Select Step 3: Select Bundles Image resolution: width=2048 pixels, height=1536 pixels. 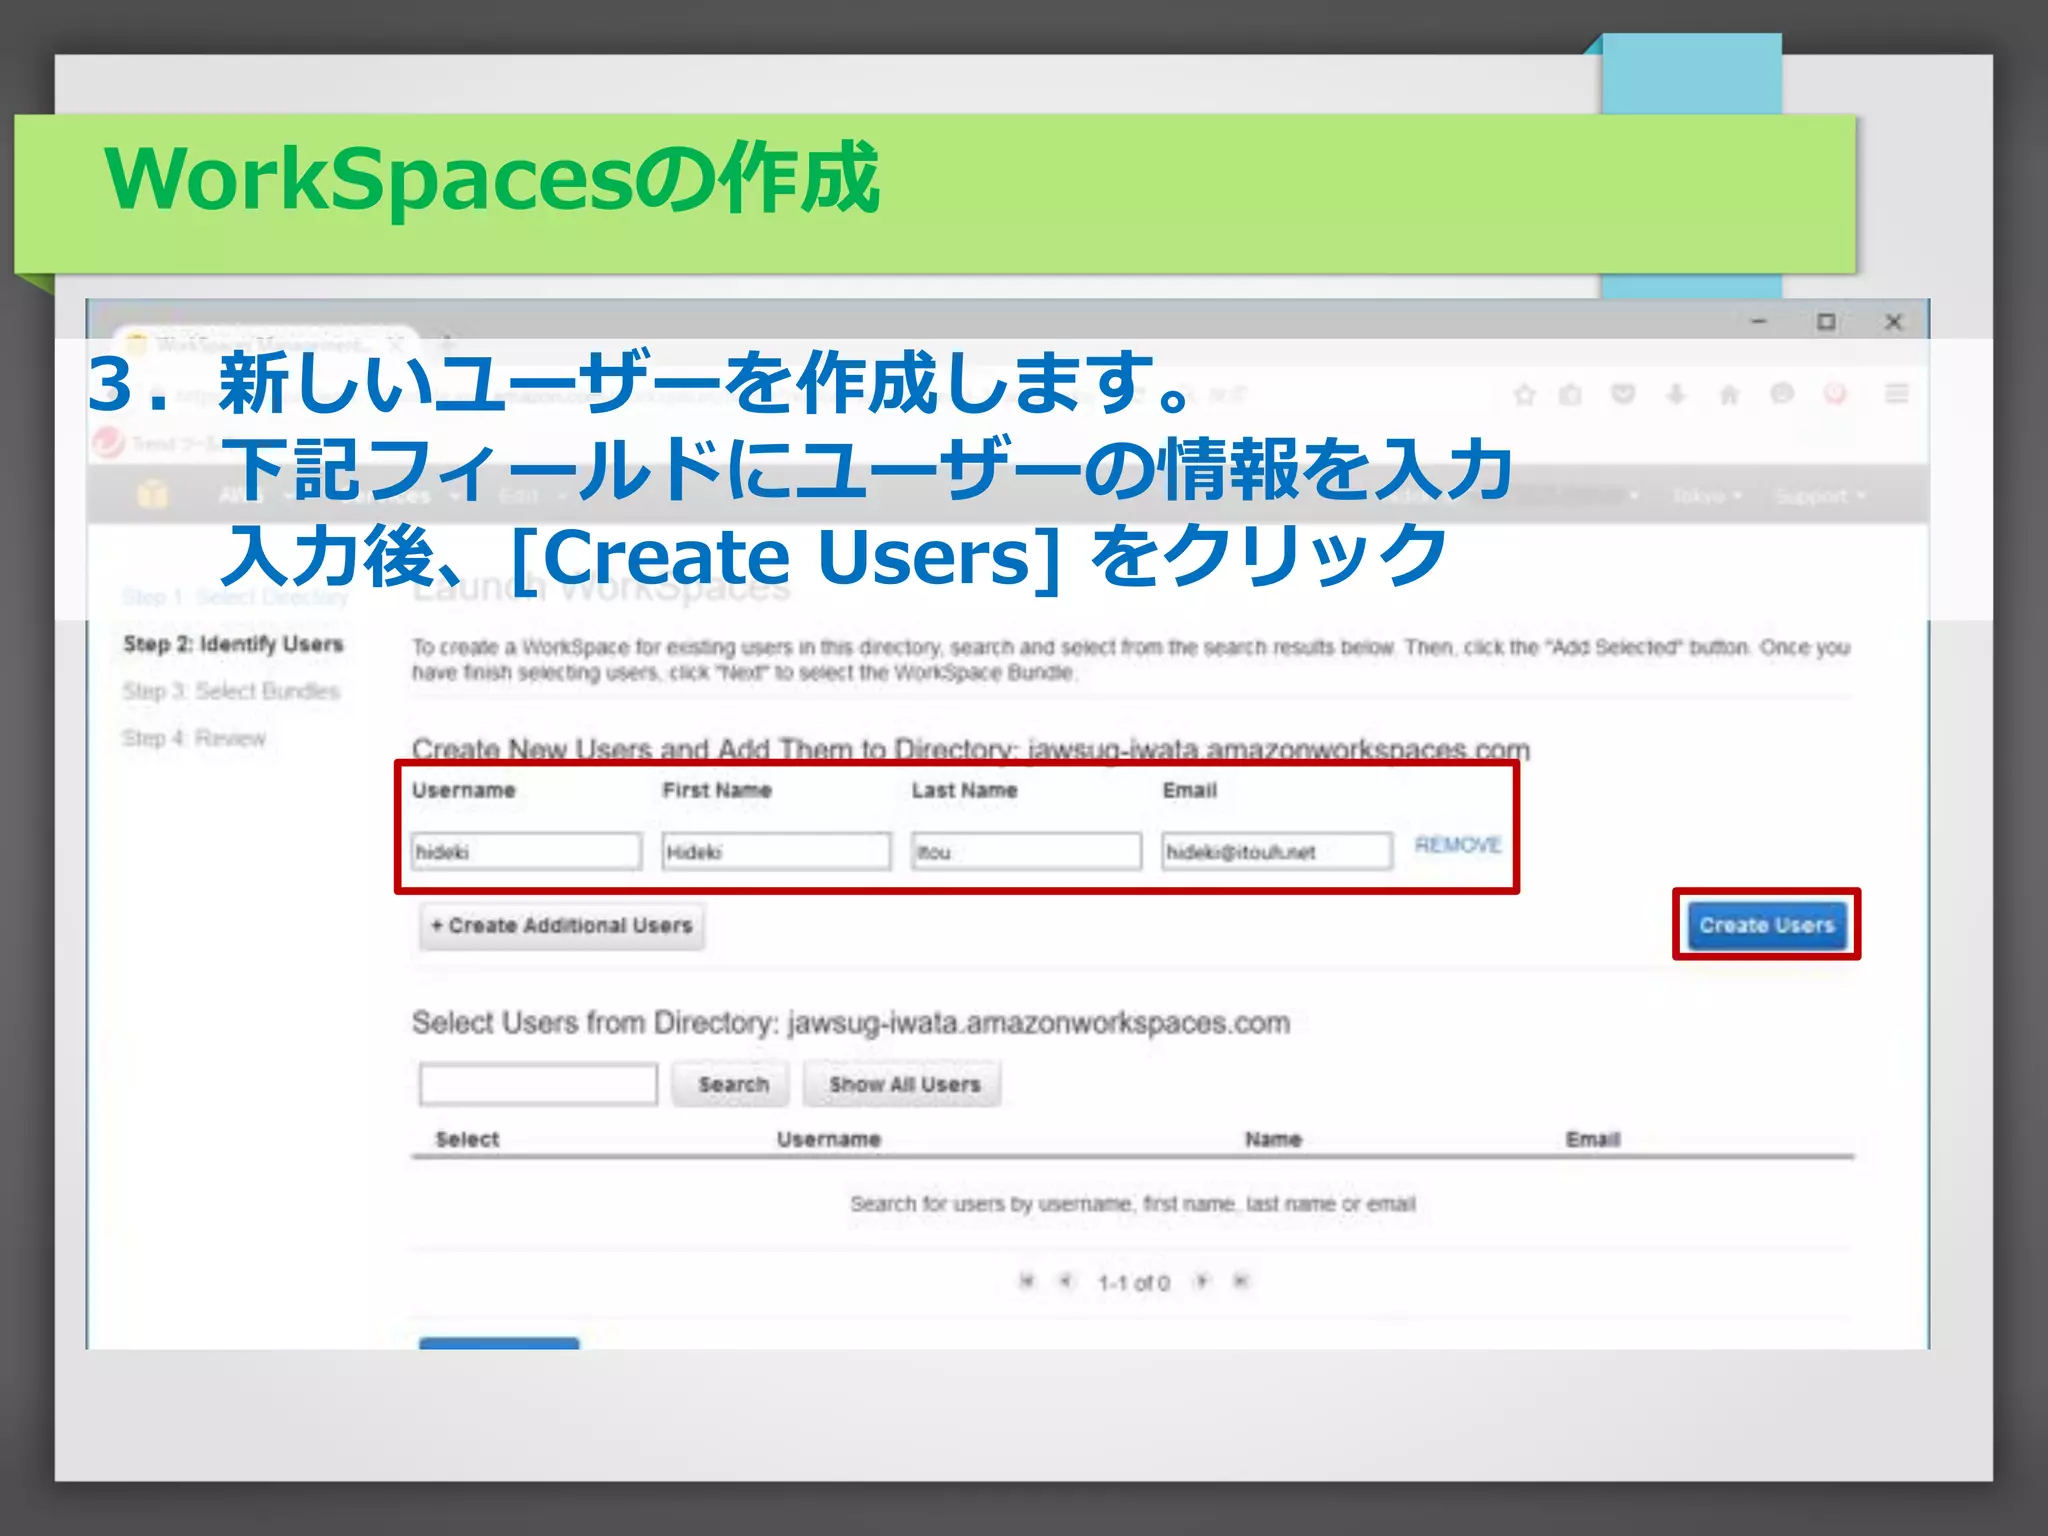tap(231, 691)
